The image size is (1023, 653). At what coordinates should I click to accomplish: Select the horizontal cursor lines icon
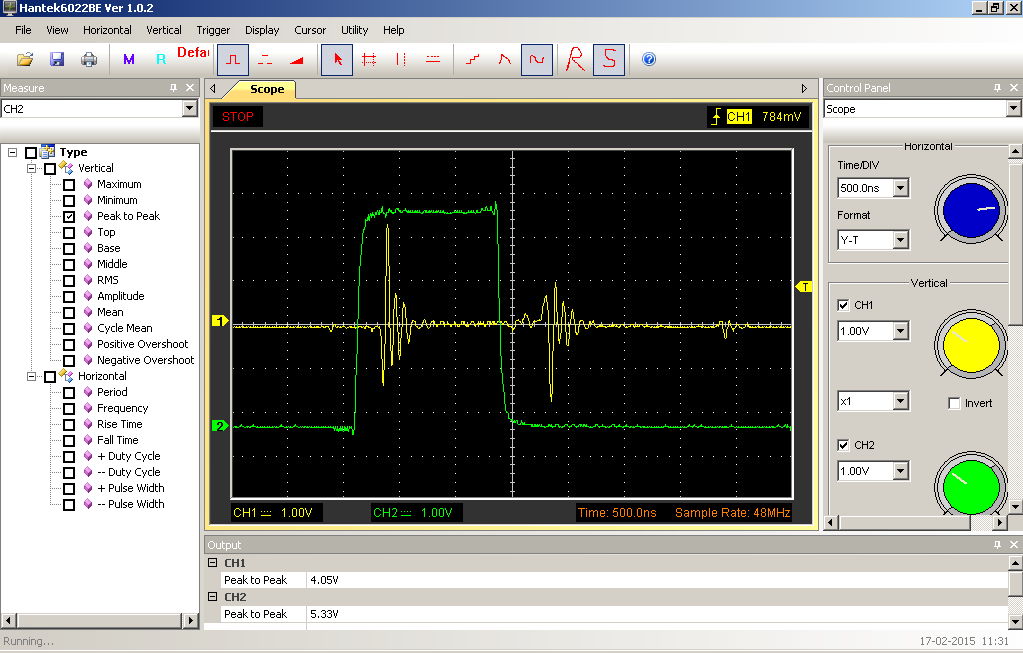[433, 59]
